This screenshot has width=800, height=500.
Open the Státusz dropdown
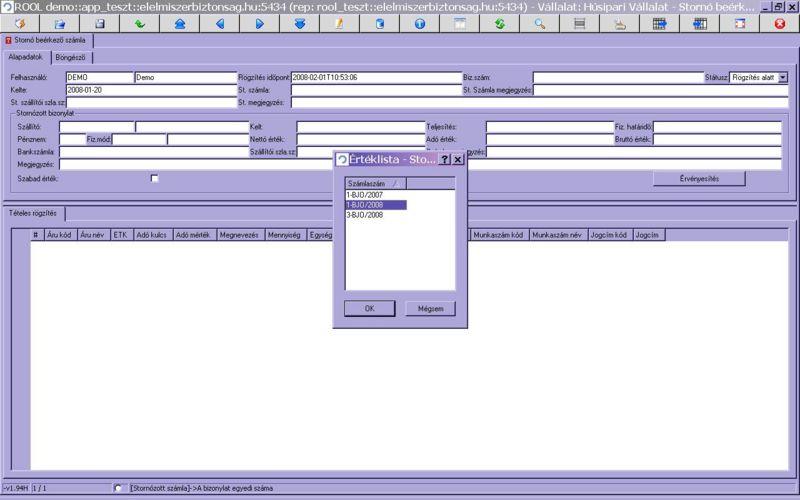783,76
